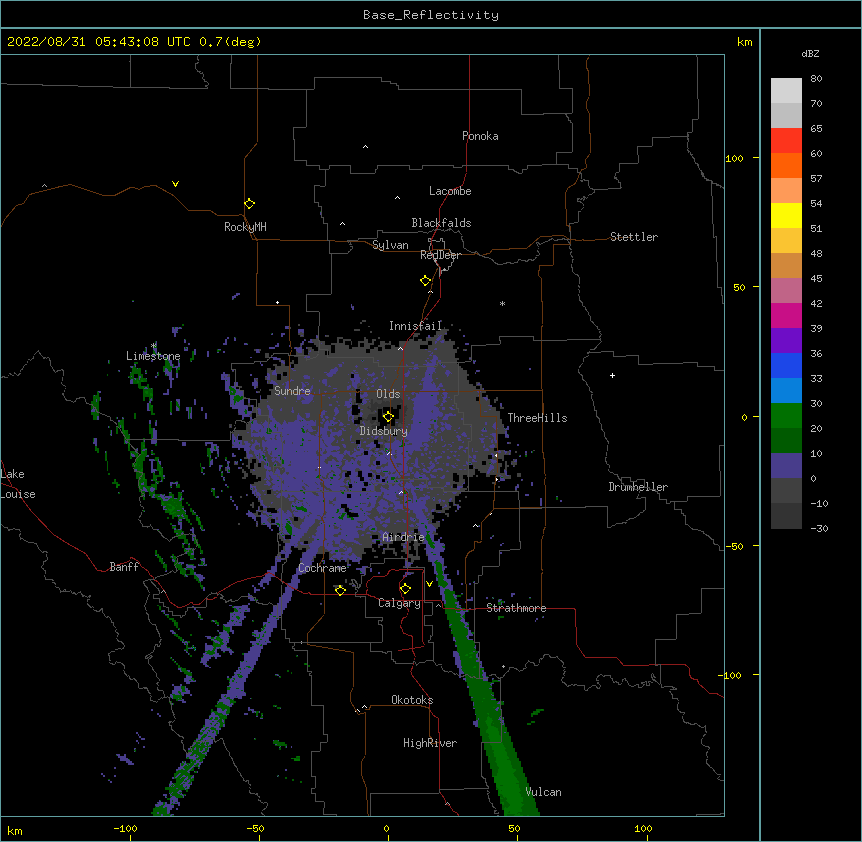Click the Sylvan label
862x842 pixels.
390,245
